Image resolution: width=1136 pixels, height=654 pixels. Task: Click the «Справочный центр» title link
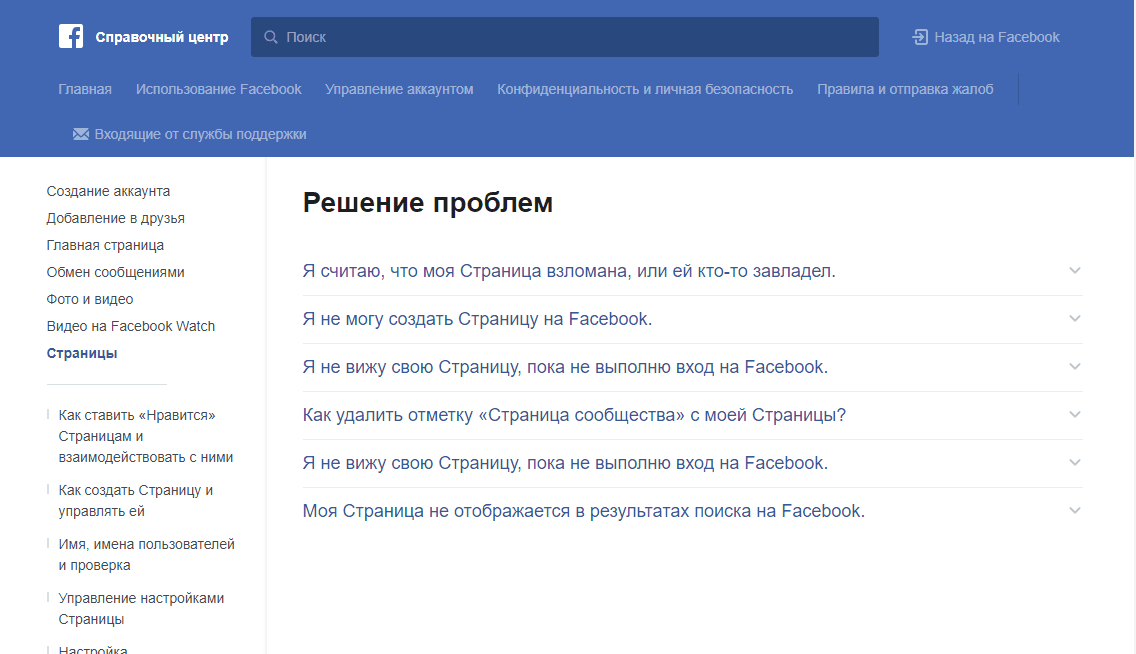click(162, 37)
